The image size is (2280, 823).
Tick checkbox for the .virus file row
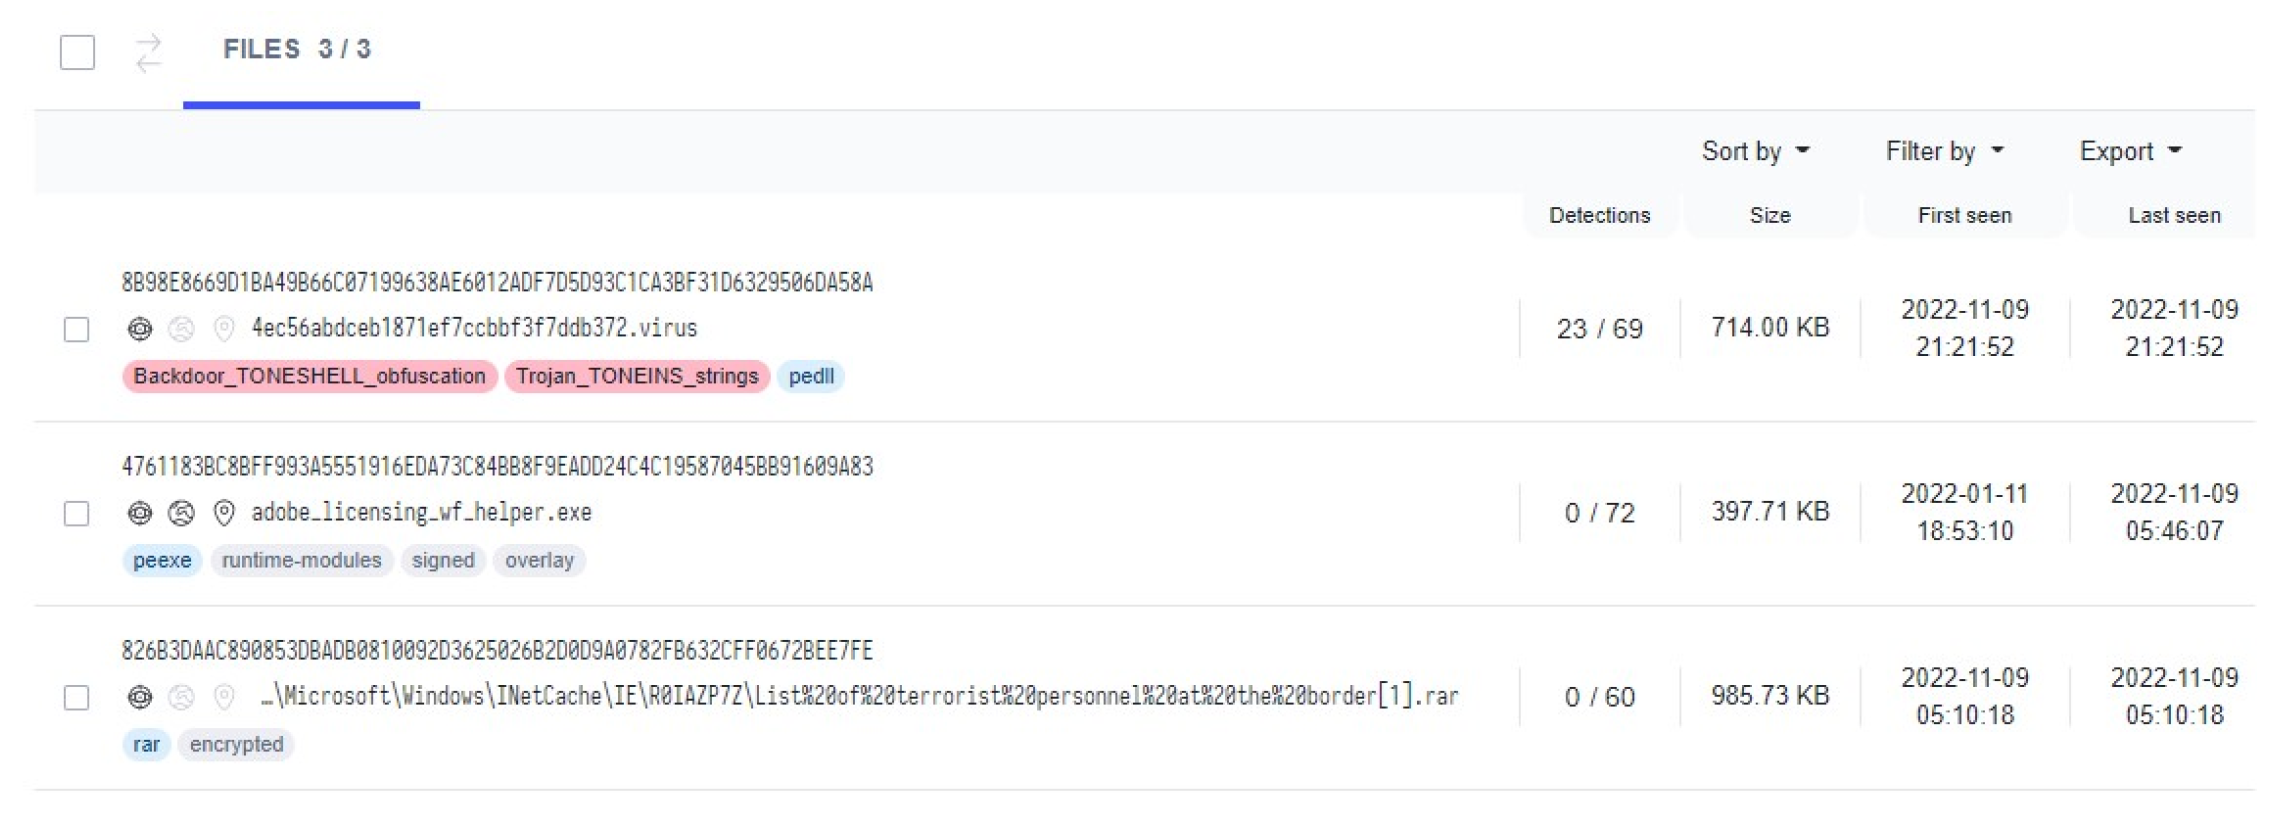click(x=77, y=329)
